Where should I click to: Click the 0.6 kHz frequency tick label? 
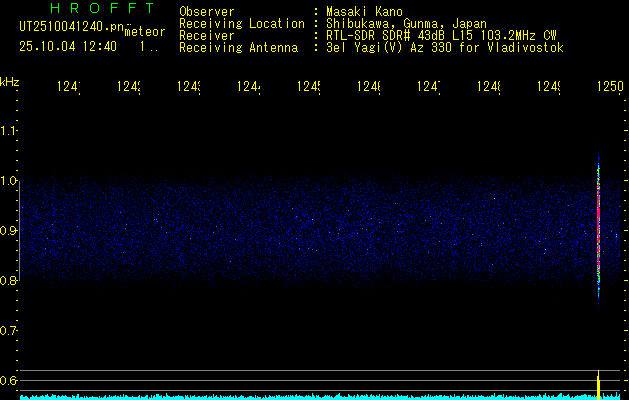[9, 381]
